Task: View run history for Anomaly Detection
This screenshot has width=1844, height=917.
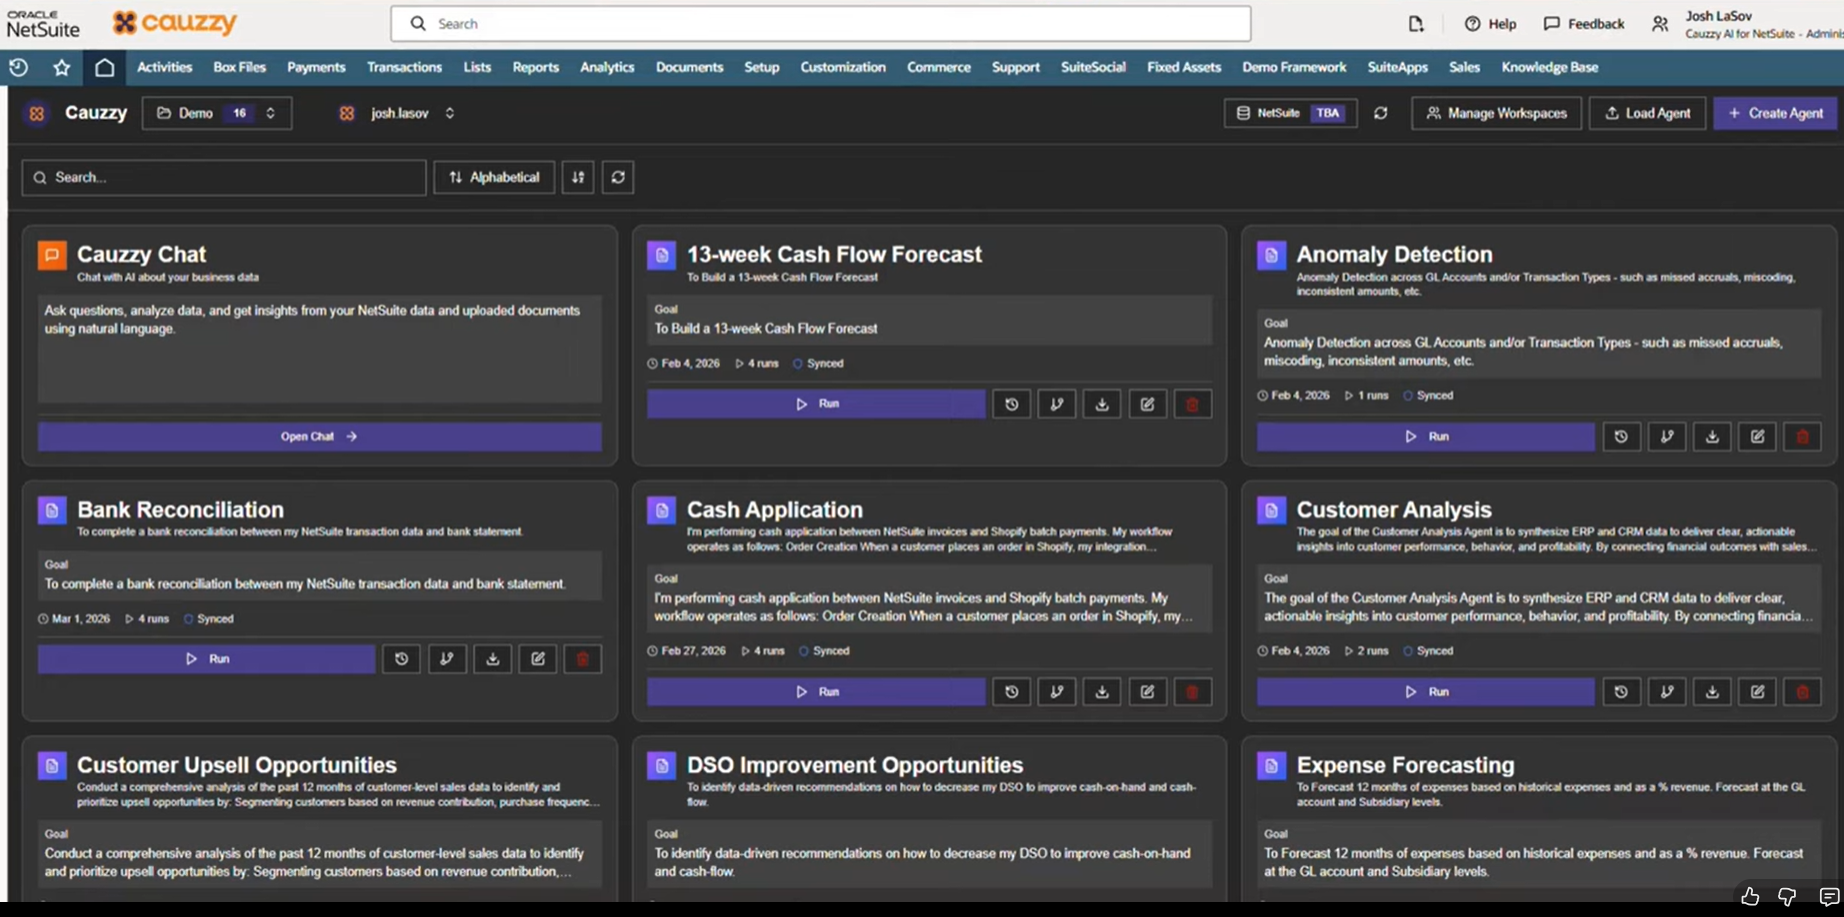Action: 1621,437
